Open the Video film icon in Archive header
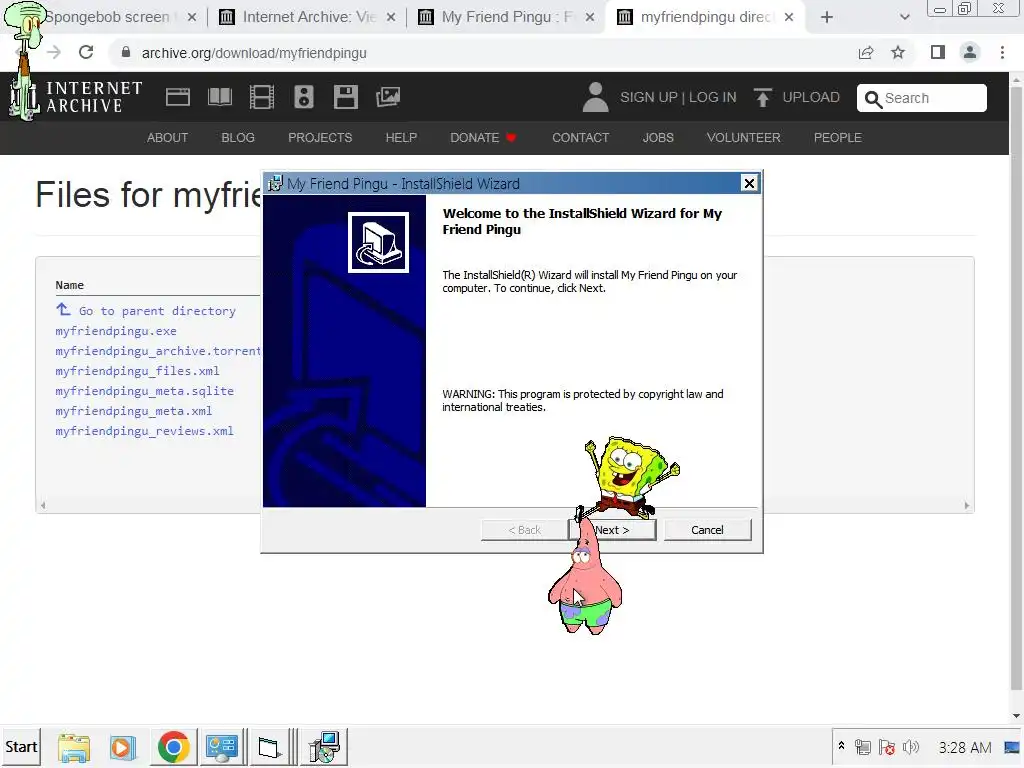Image resolution: width=1024 pixels, height=768 pixels. tap(262, 97)
